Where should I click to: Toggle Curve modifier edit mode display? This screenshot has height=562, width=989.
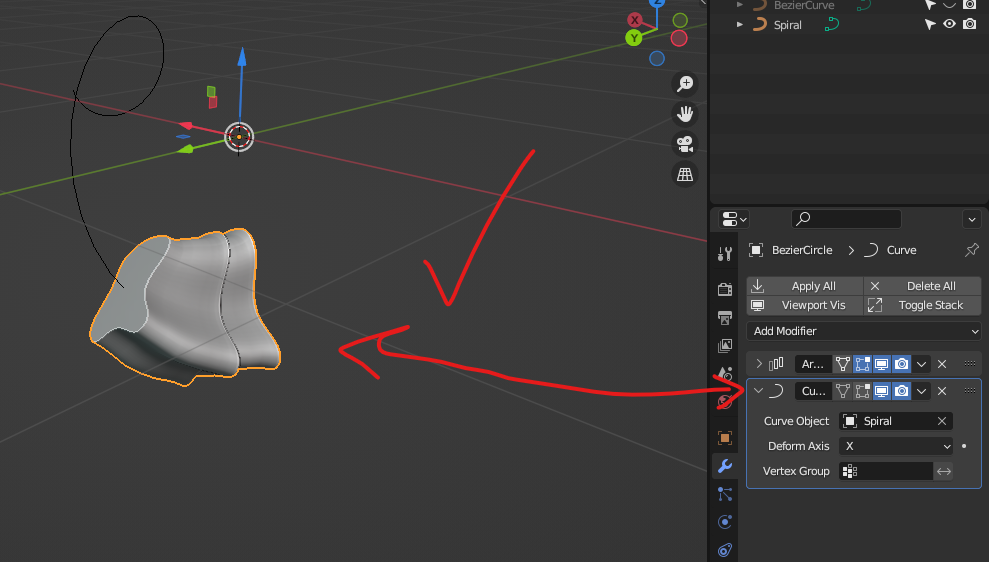click(x=862, y=391)
